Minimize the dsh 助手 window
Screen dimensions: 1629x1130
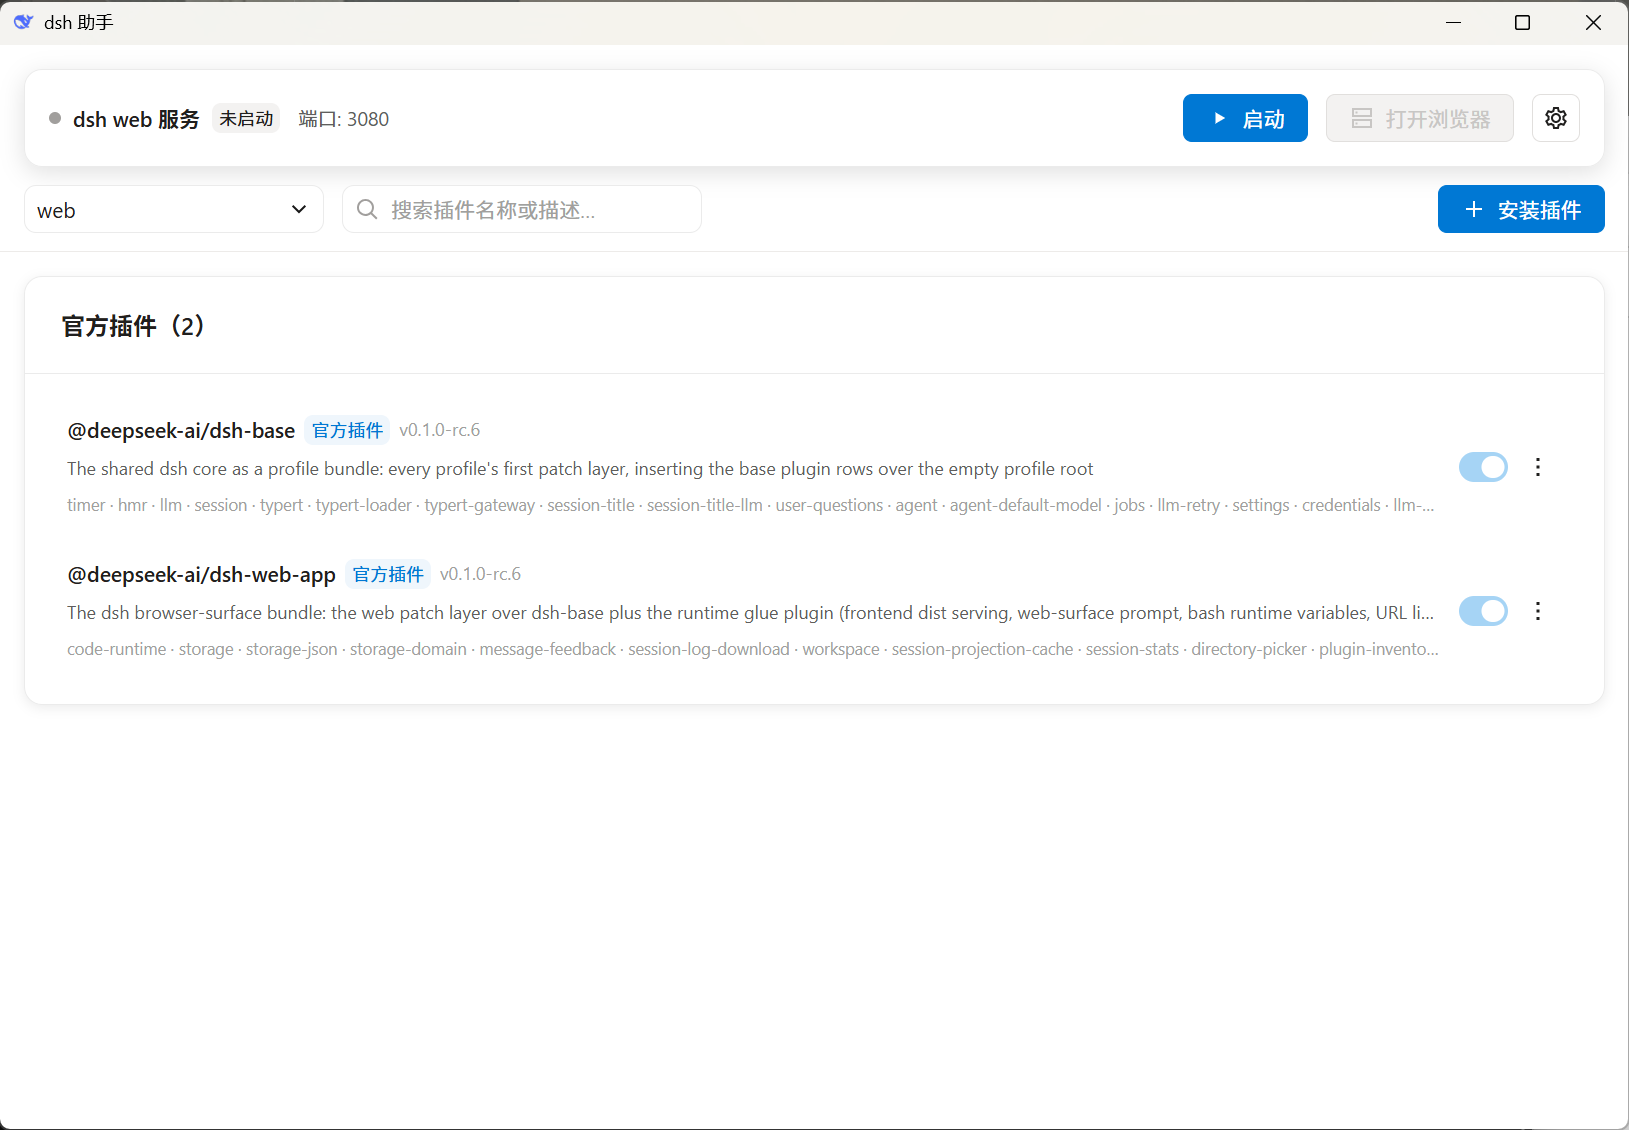[1454, 22]
